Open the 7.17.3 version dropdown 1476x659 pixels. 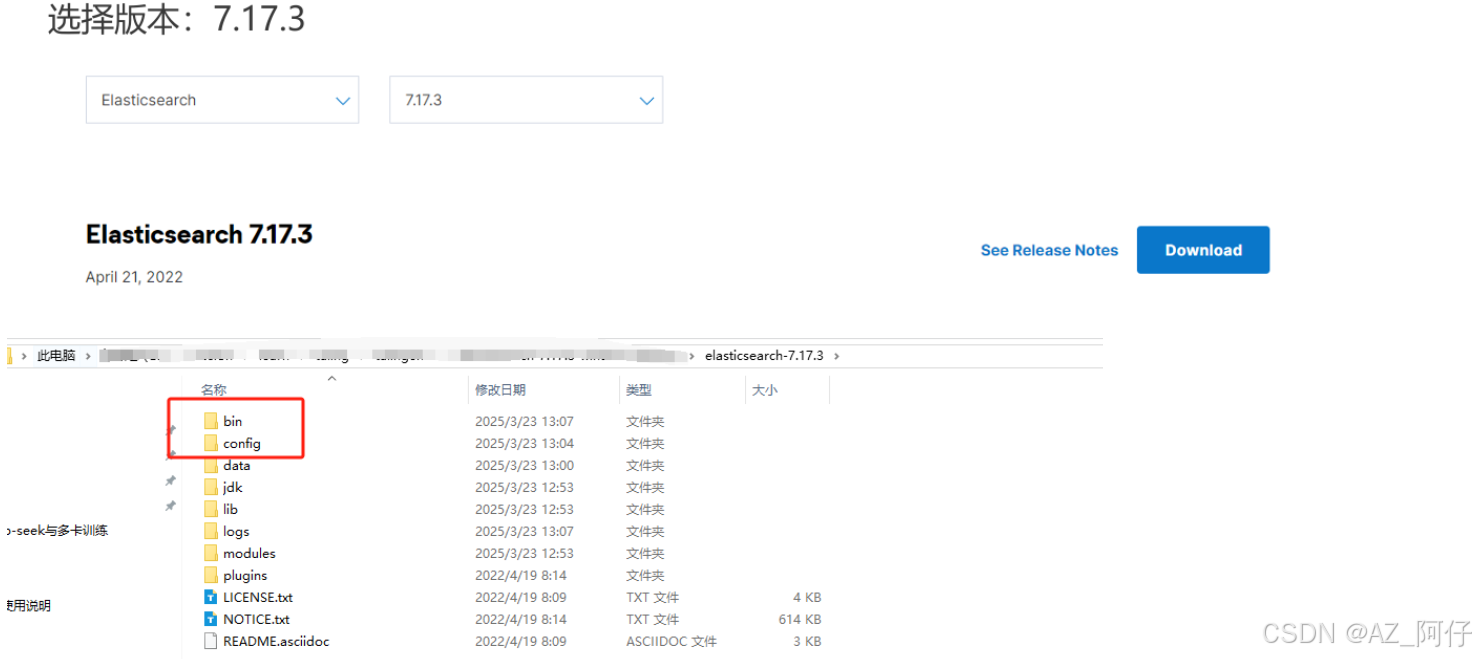point(526,100)
